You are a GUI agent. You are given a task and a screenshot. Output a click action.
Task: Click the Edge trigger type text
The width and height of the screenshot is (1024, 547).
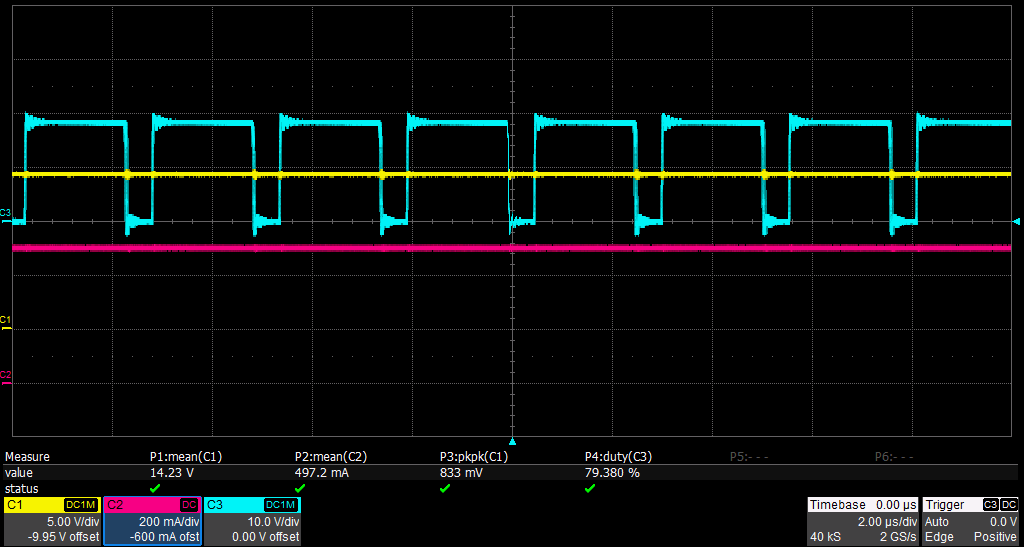tap(937, 537)
